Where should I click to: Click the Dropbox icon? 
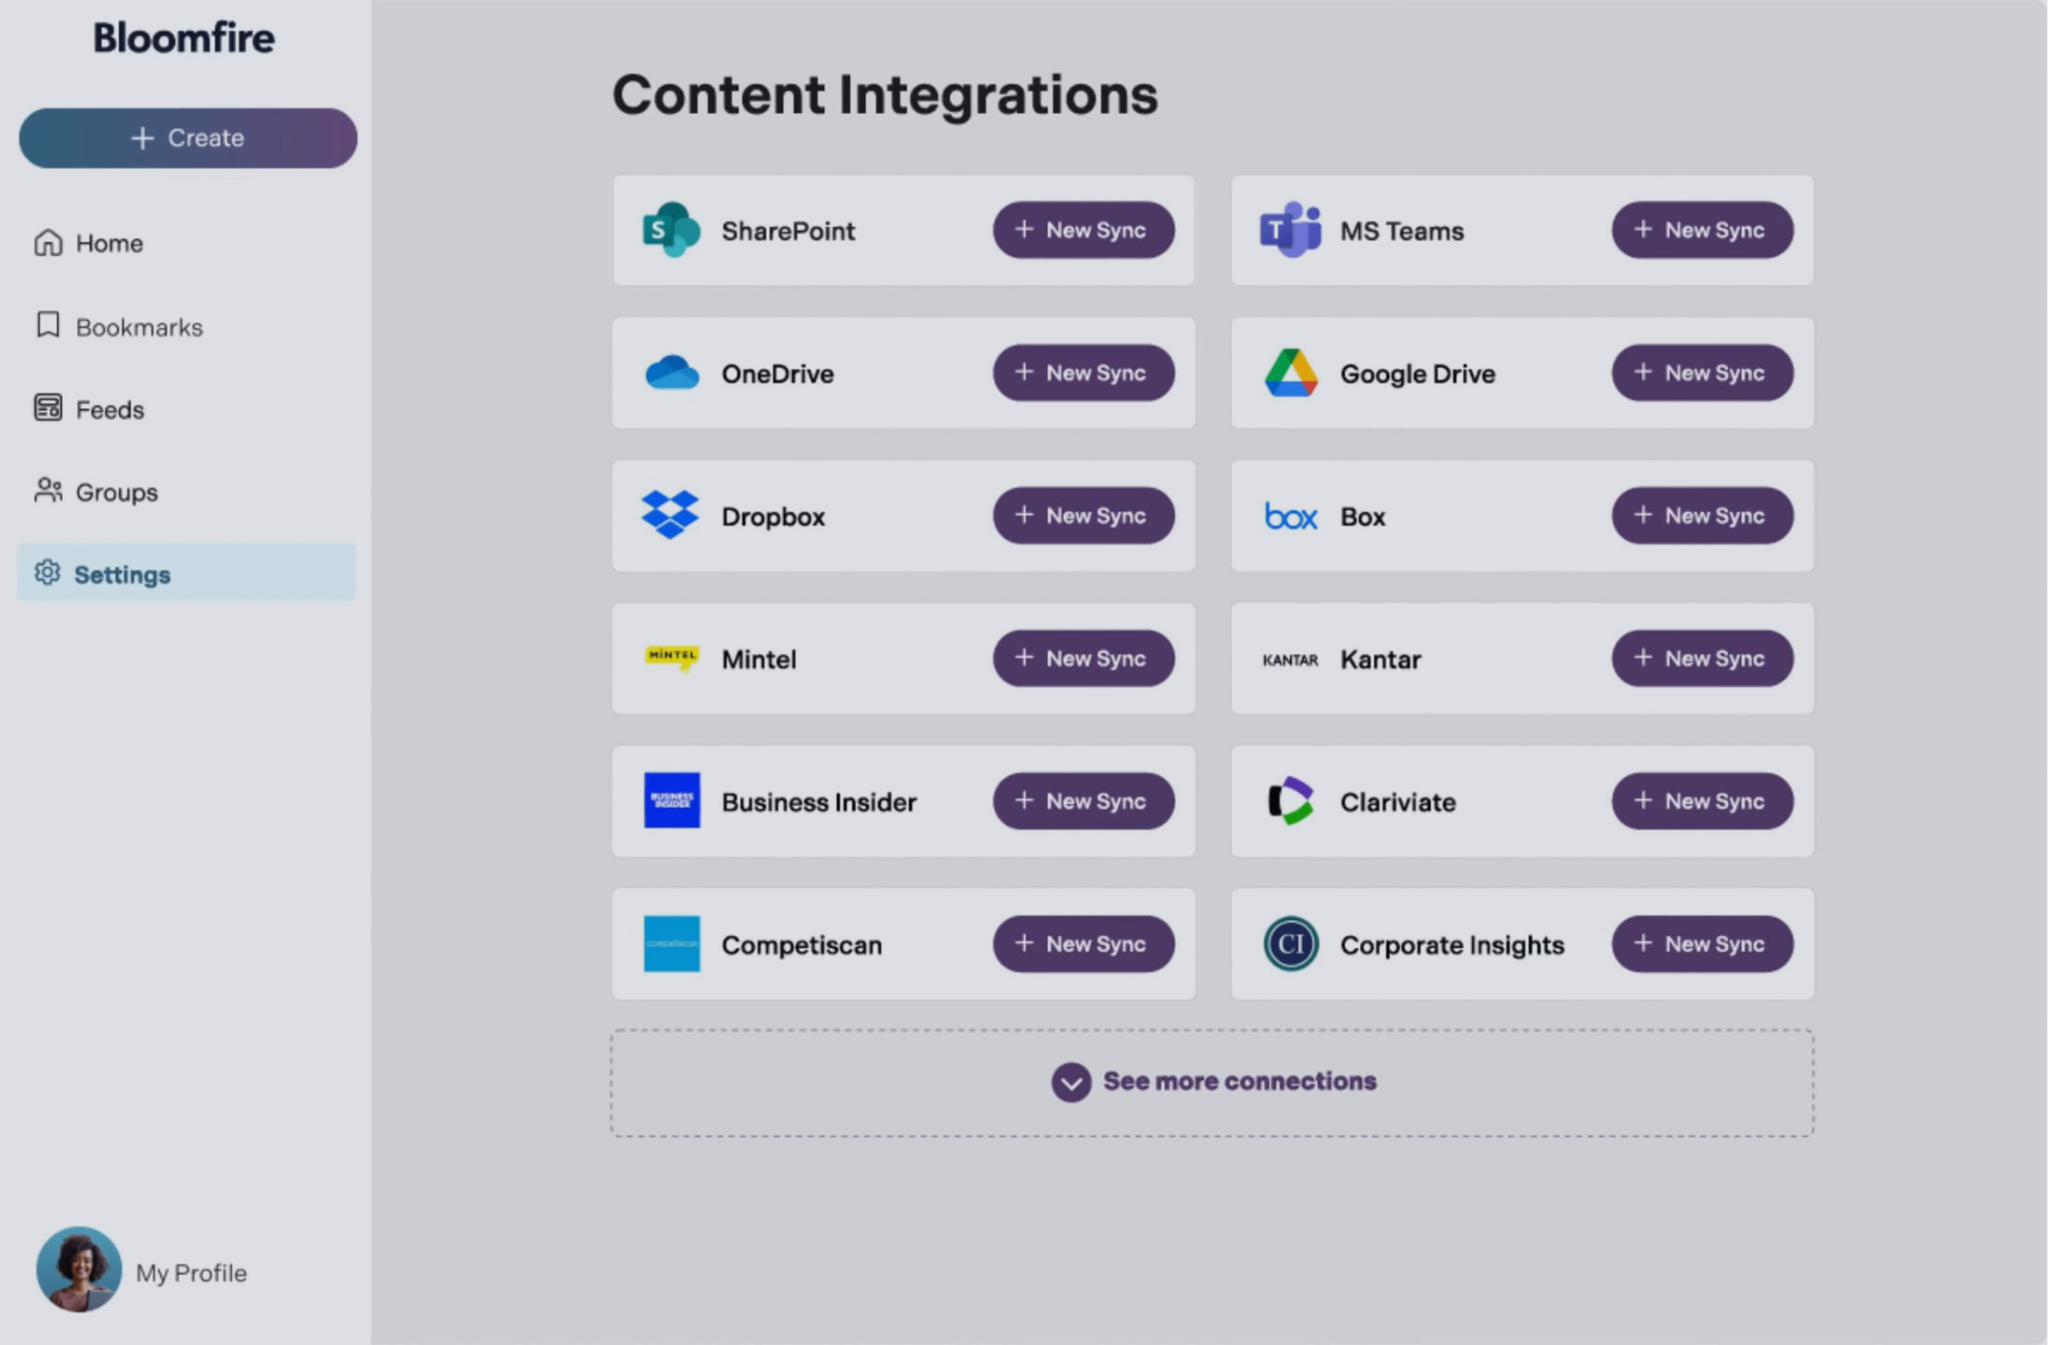[669, 515]
